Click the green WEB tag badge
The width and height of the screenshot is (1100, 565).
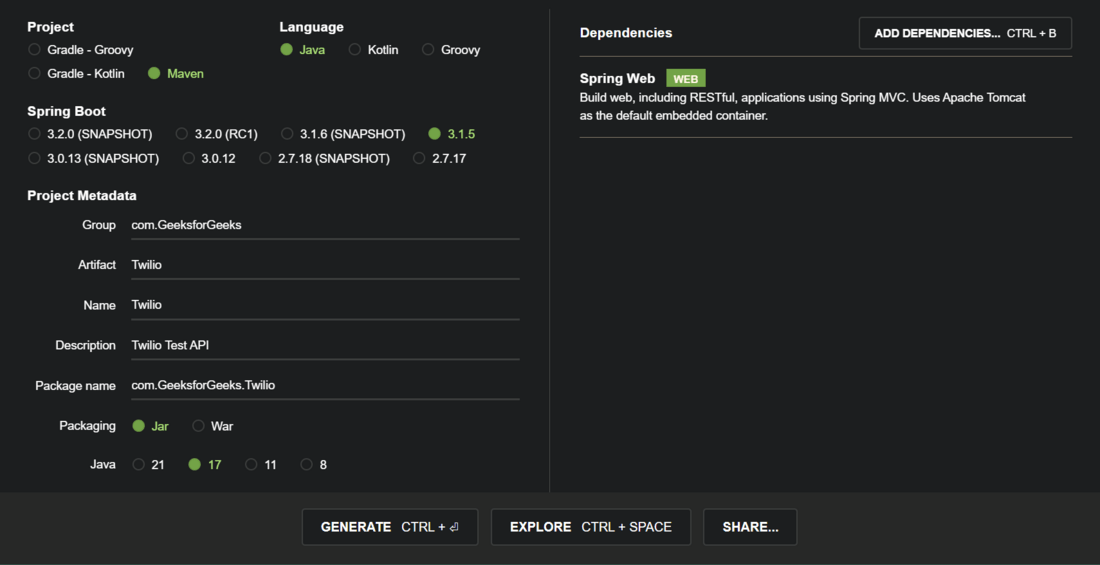685,79
